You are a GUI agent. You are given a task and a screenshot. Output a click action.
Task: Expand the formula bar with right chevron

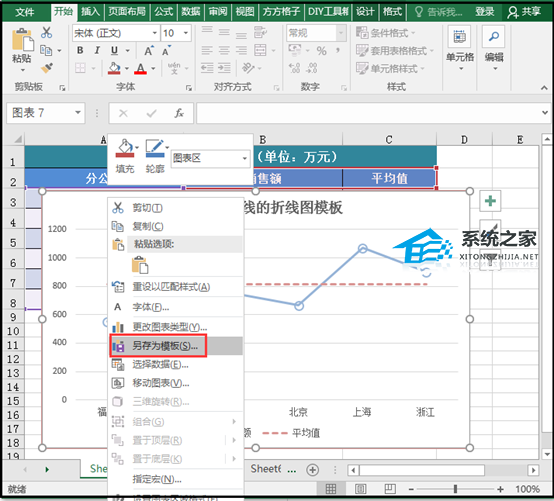pyautogui.click(x=545, y=113)
